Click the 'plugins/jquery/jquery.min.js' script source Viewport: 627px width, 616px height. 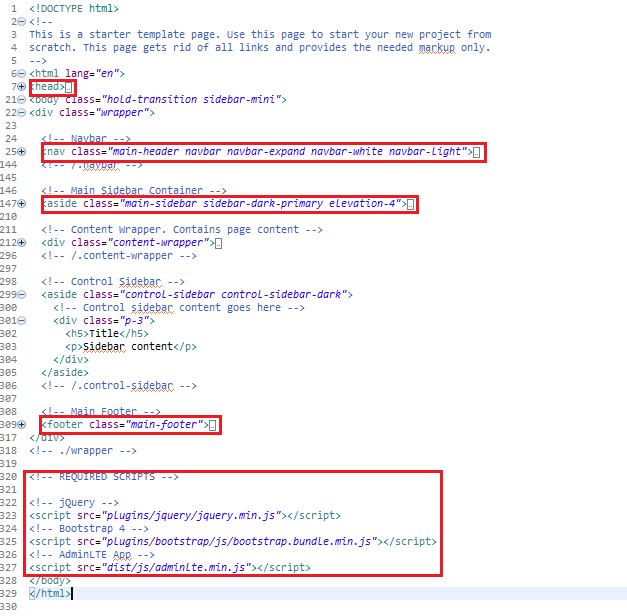click(x=191, y=516)
